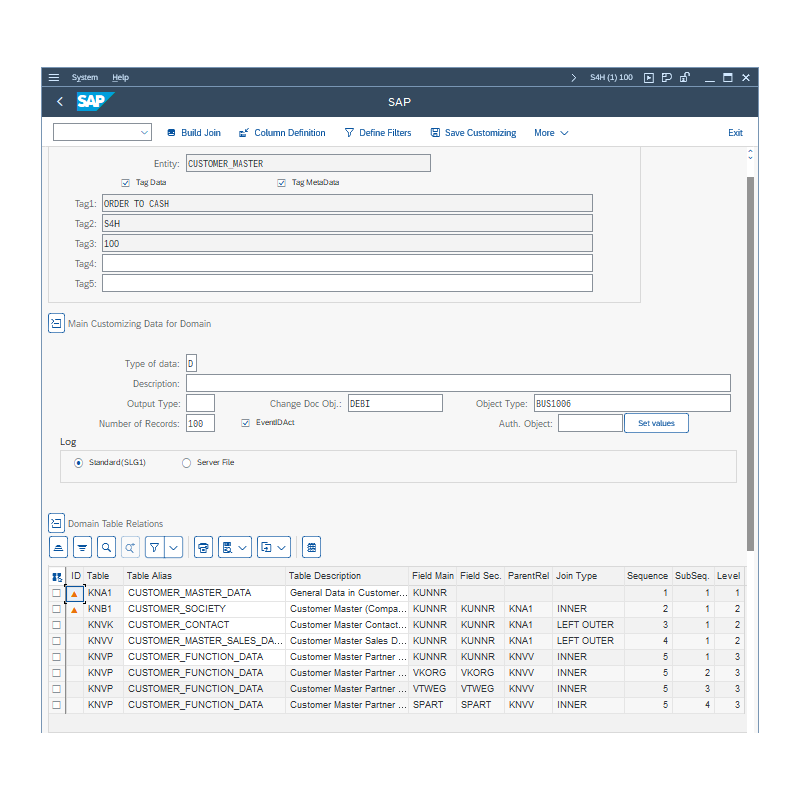Click the Table Description column header
Image resolution: width=800 pixels, height=800 pixels.
pos(347,576)
